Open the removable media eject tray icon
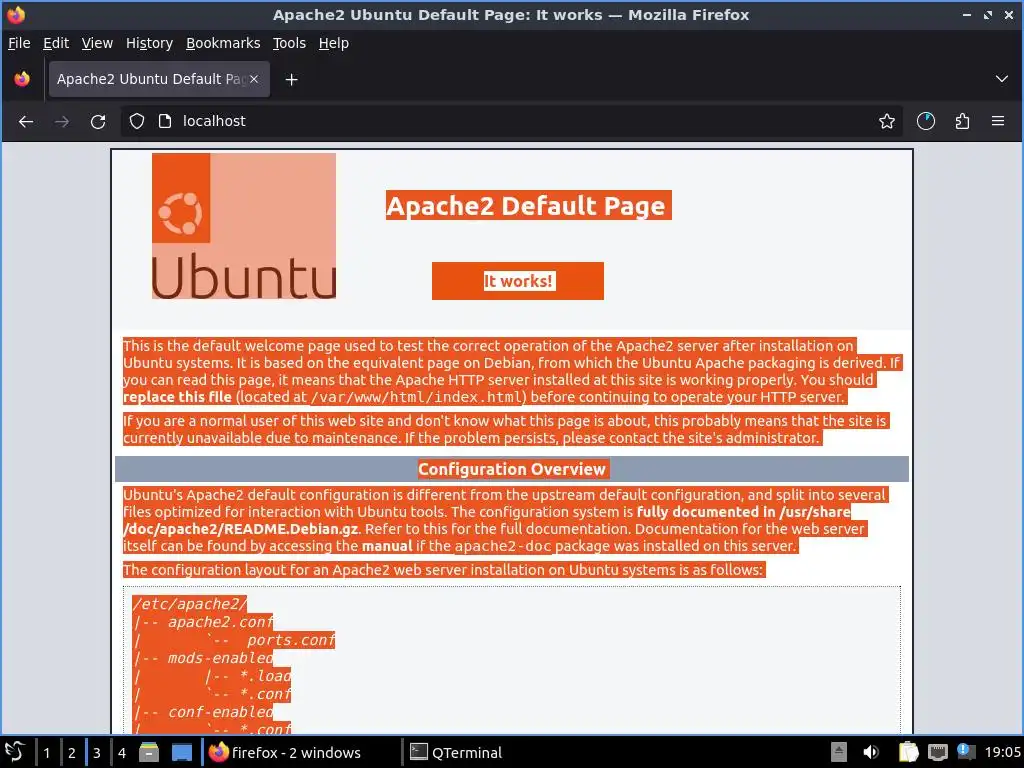 tap(839, 752)
